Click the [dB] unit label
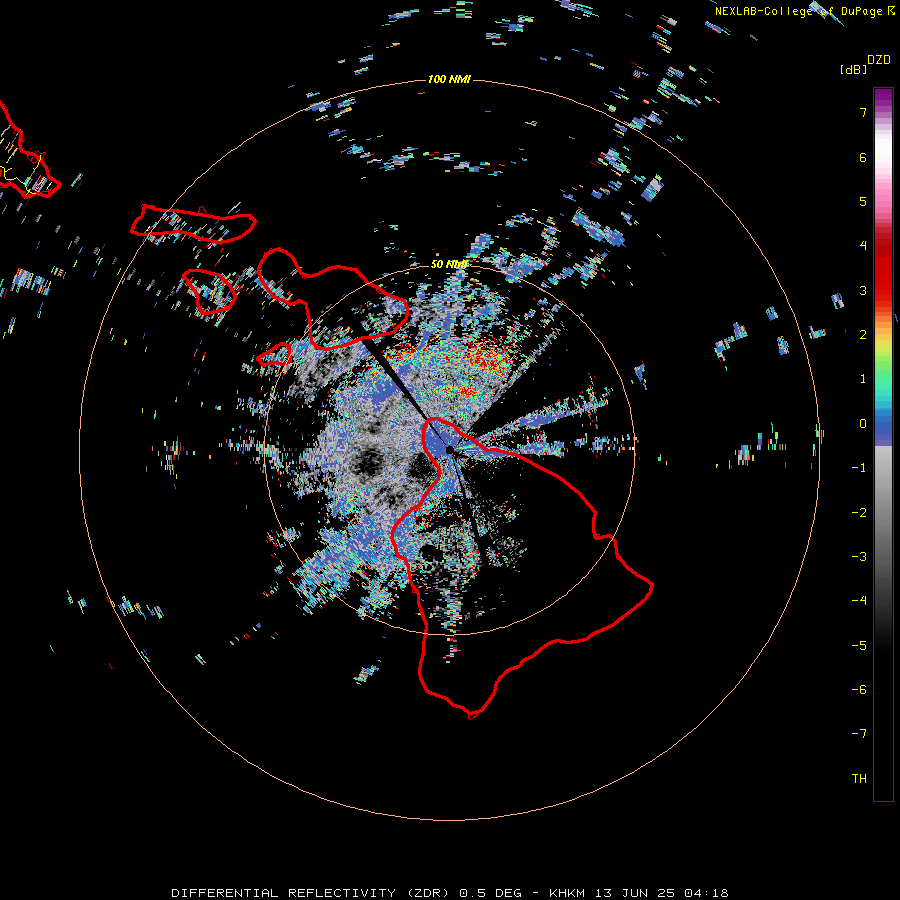Image resolution: width=900 pixels, height=900 pixels. pyautogui.click(x=854, y=69)
